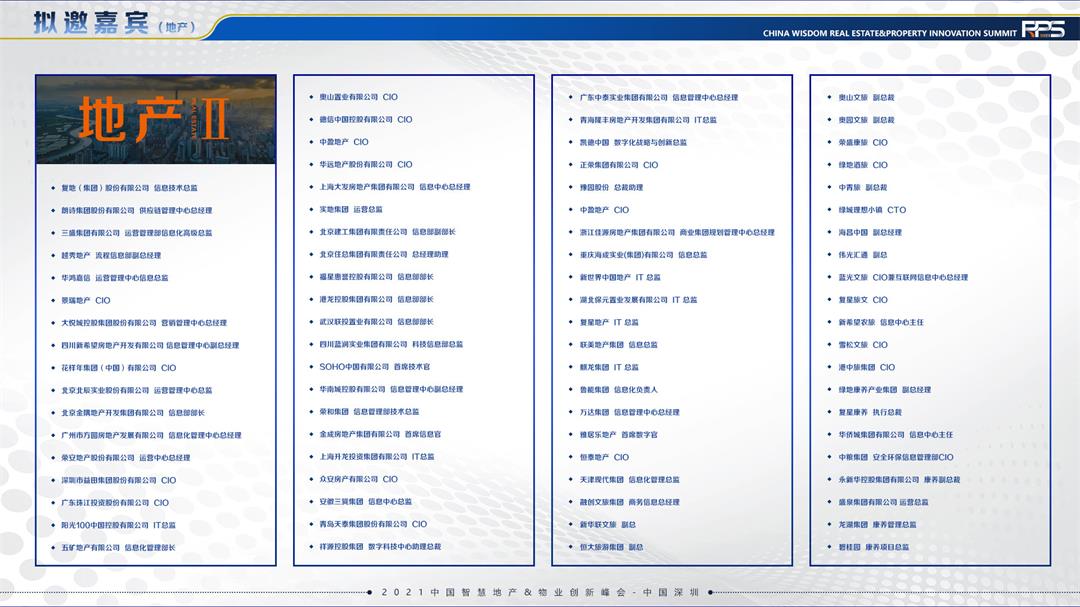Click the RPS logo in top-right corner

pyautogui.click(x=1043, y=30)
